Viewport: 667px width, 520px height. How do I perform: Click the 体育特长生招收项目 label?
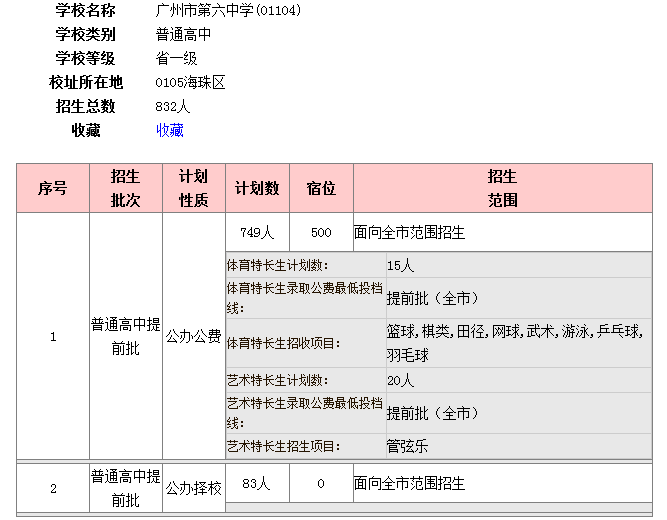284,343
